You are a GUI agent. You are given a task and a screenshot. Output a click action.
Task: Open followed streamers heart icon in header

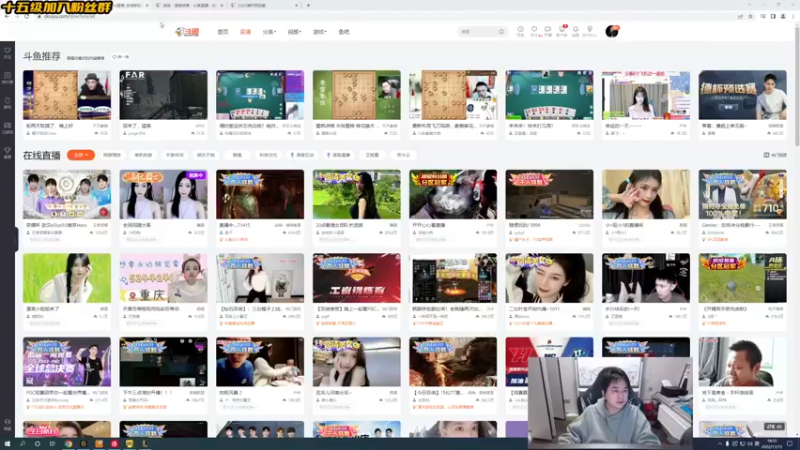pos(534,31)
